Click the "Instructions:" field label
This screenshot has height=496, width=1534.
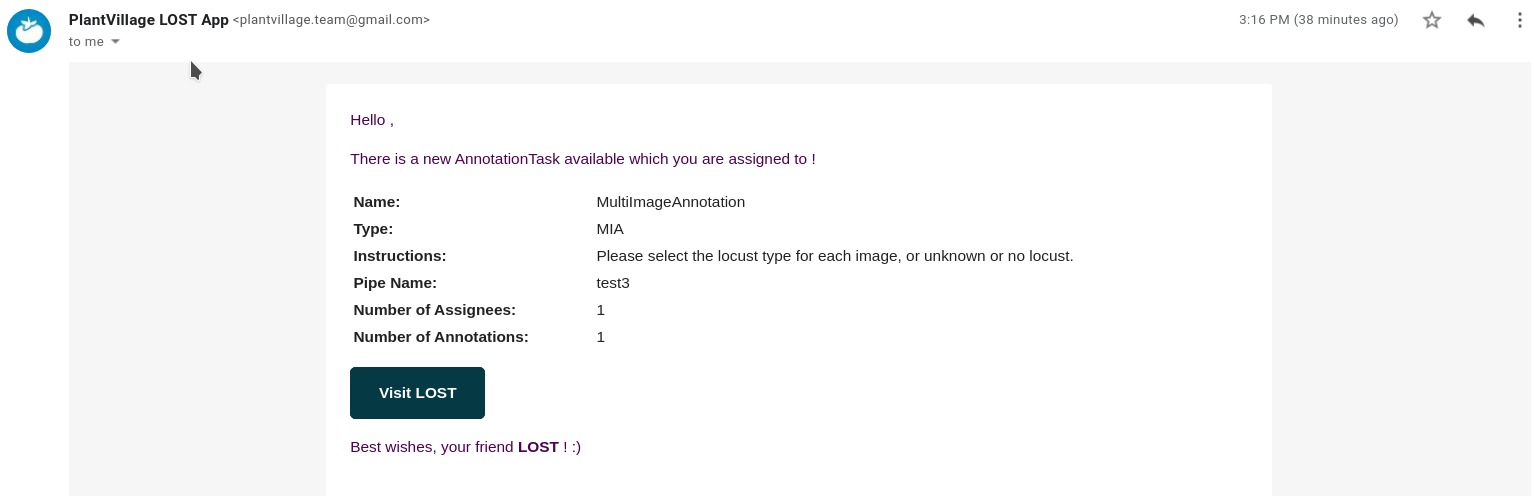(399, 256)
